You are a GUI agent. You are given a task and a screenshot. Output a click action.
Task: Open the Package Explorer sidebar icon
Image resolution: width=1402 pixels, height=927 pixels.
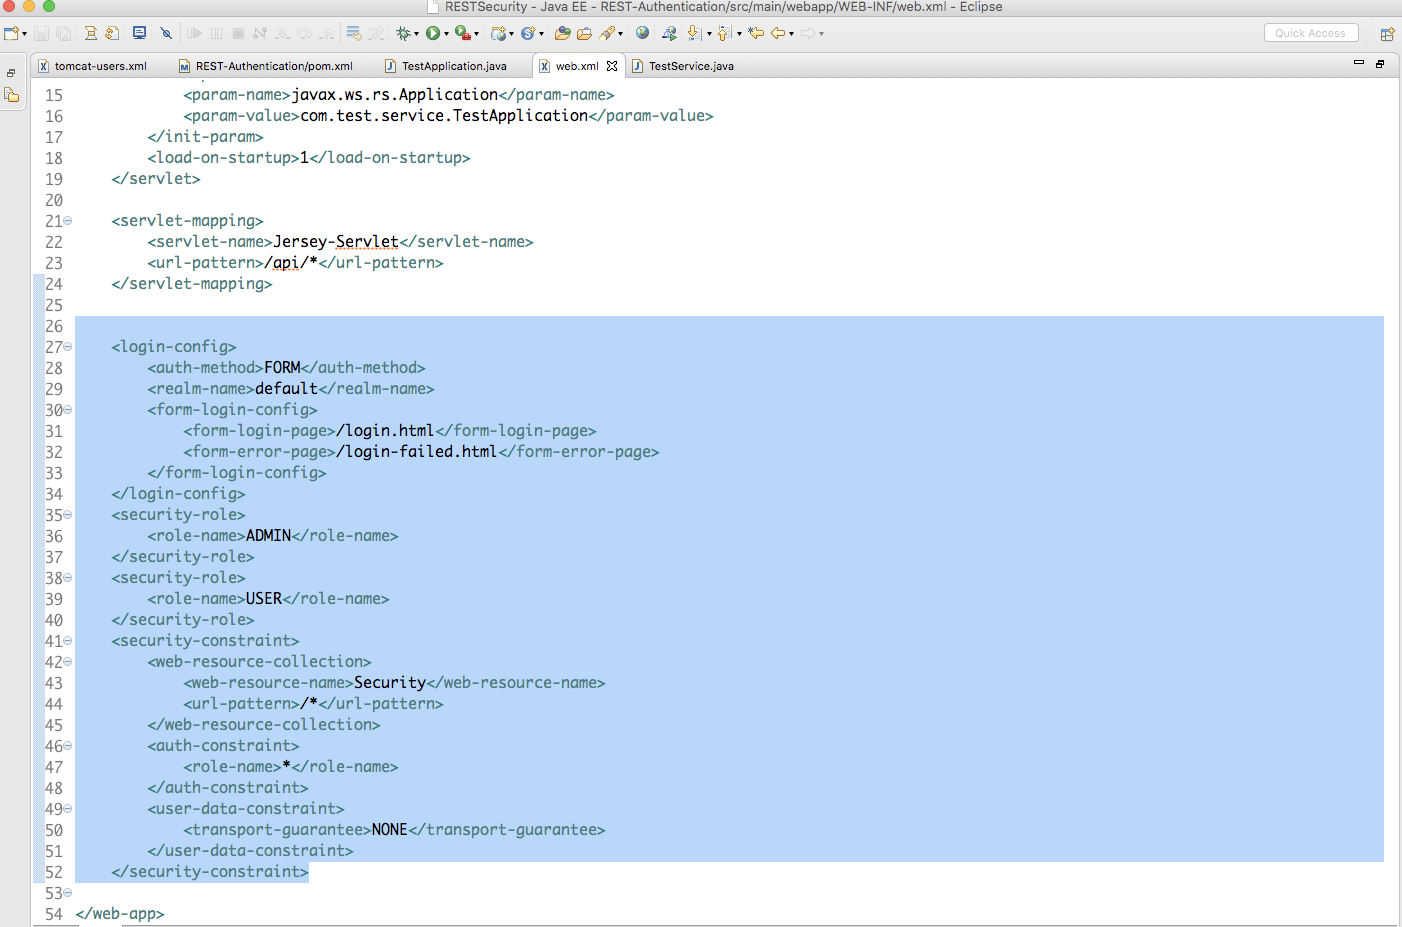[x=12, y=95]
